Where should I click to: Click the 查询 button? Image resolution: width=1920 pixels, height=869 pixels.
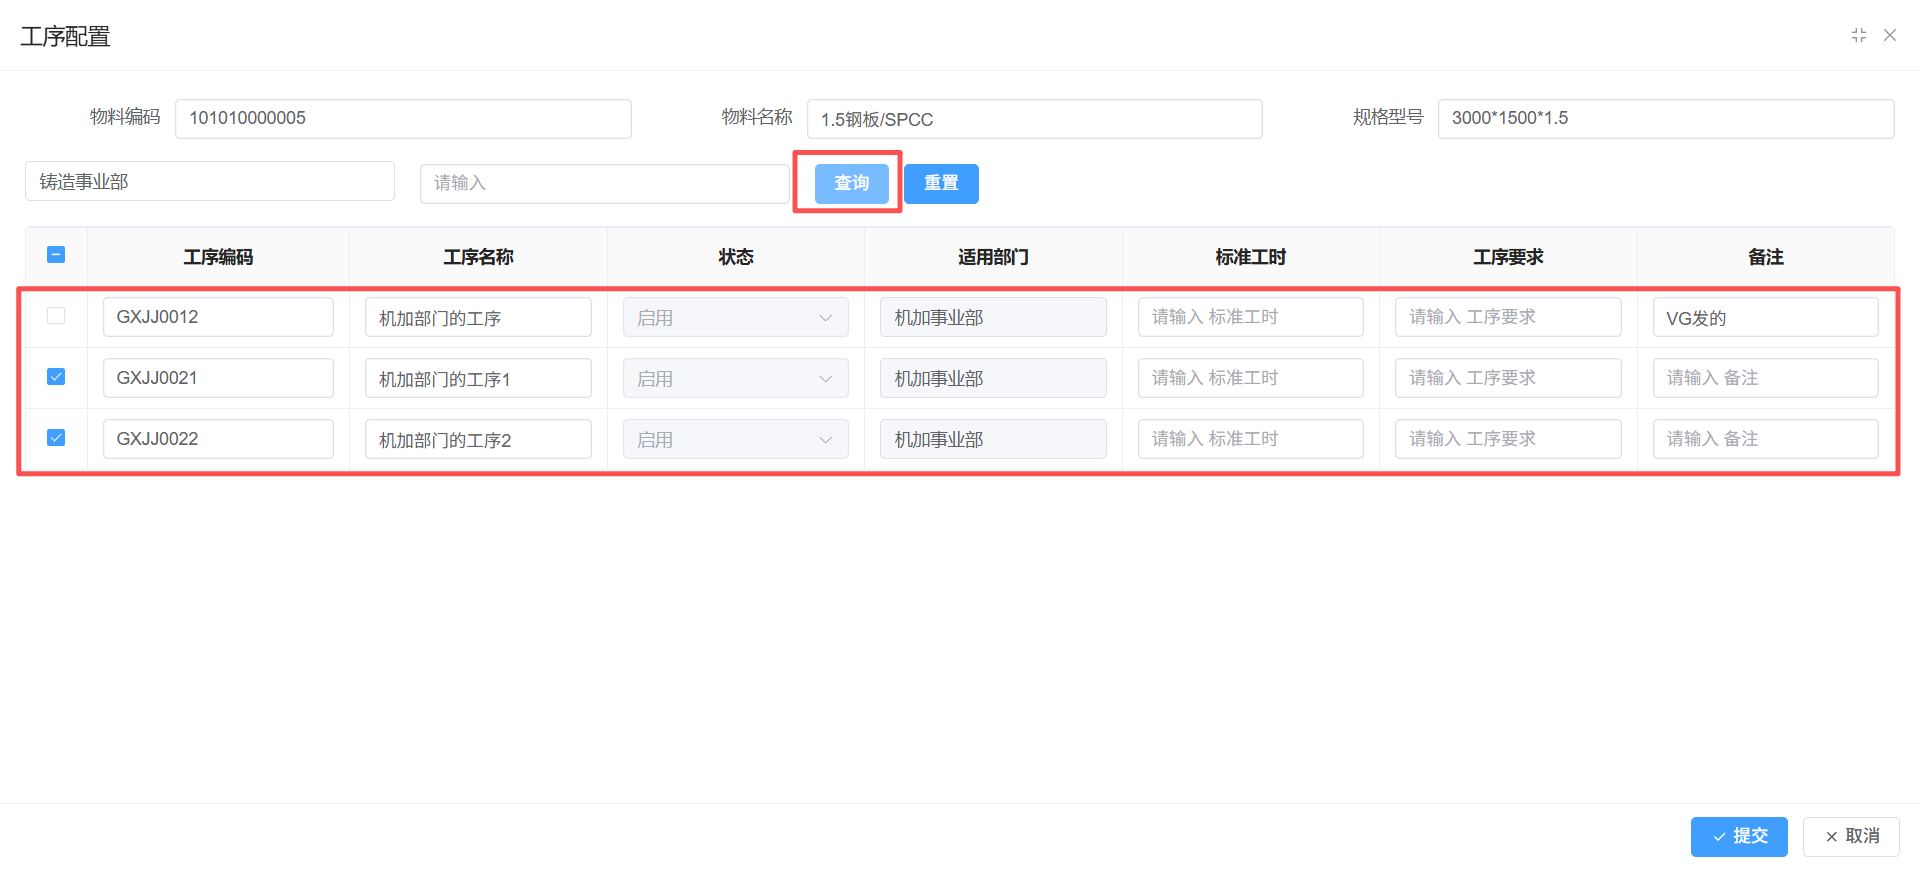(x=851, y=184)
